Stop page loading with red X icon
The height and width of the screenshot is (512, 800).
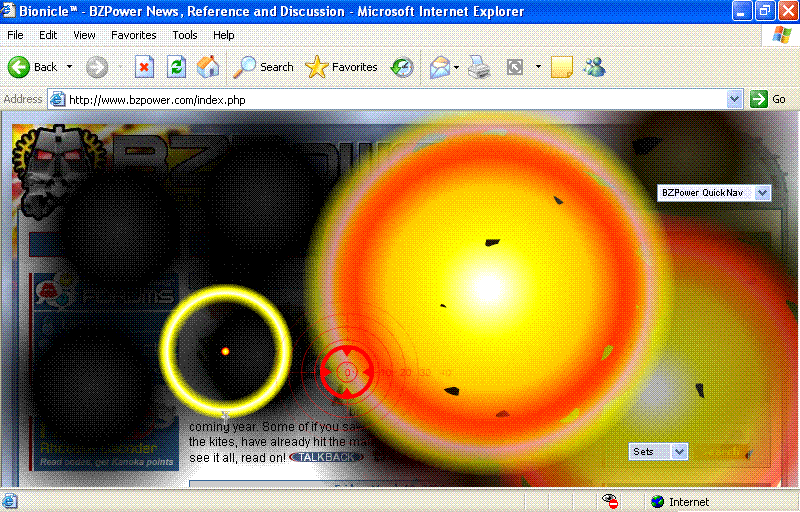click(144, 67)
